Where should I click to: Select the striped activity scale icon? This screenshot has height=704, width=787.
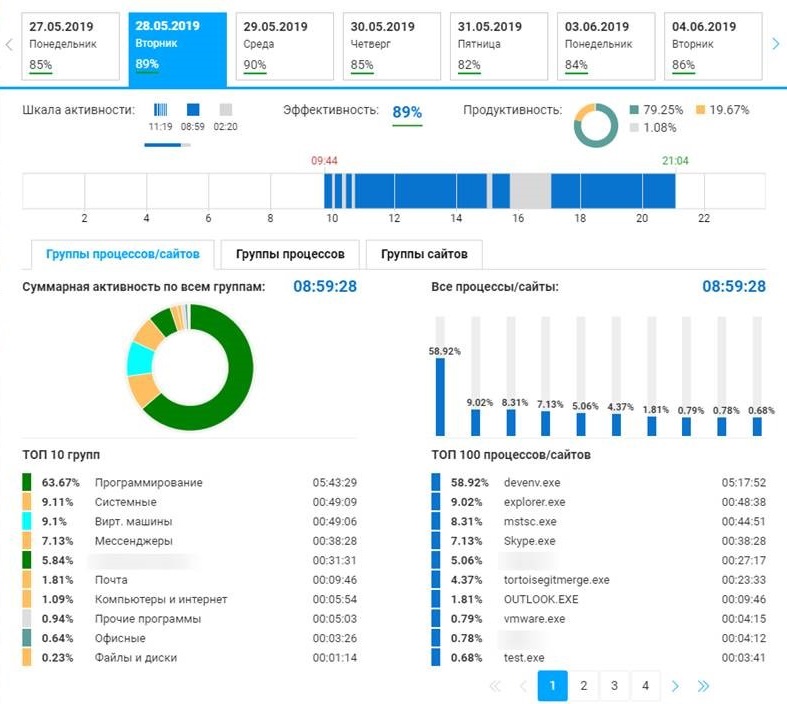point(160,110)
